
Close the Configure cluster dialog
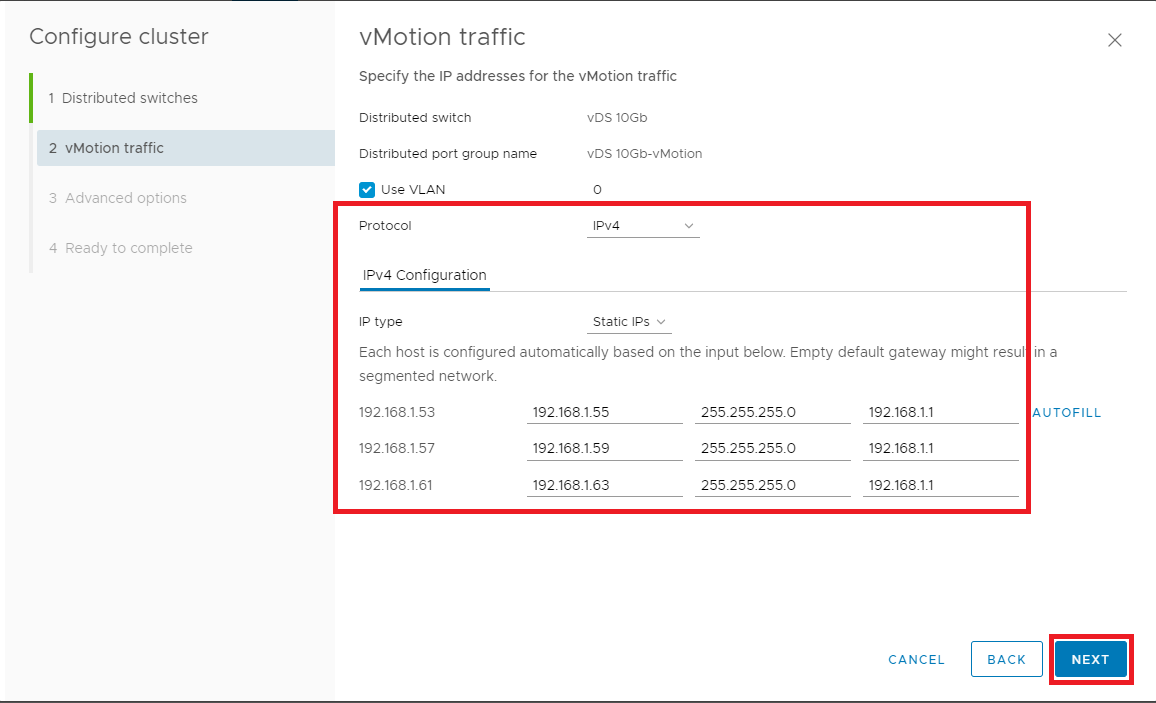tap(1115, 41)
